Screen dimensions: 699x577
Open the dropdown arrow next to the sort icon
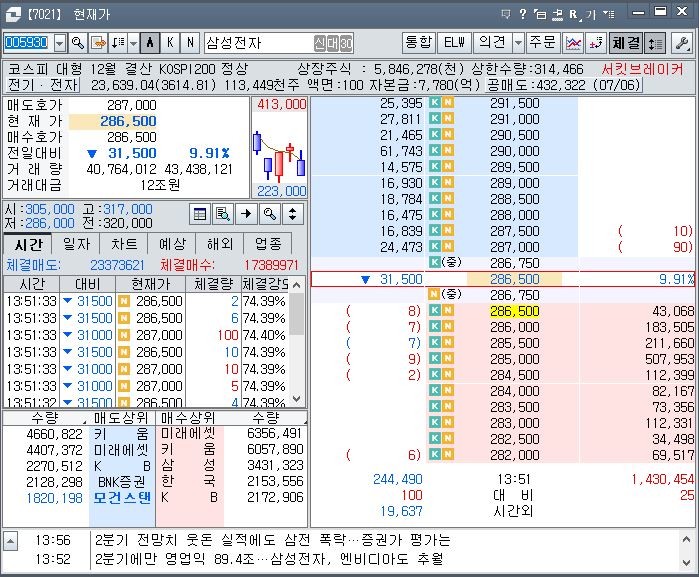133,43
